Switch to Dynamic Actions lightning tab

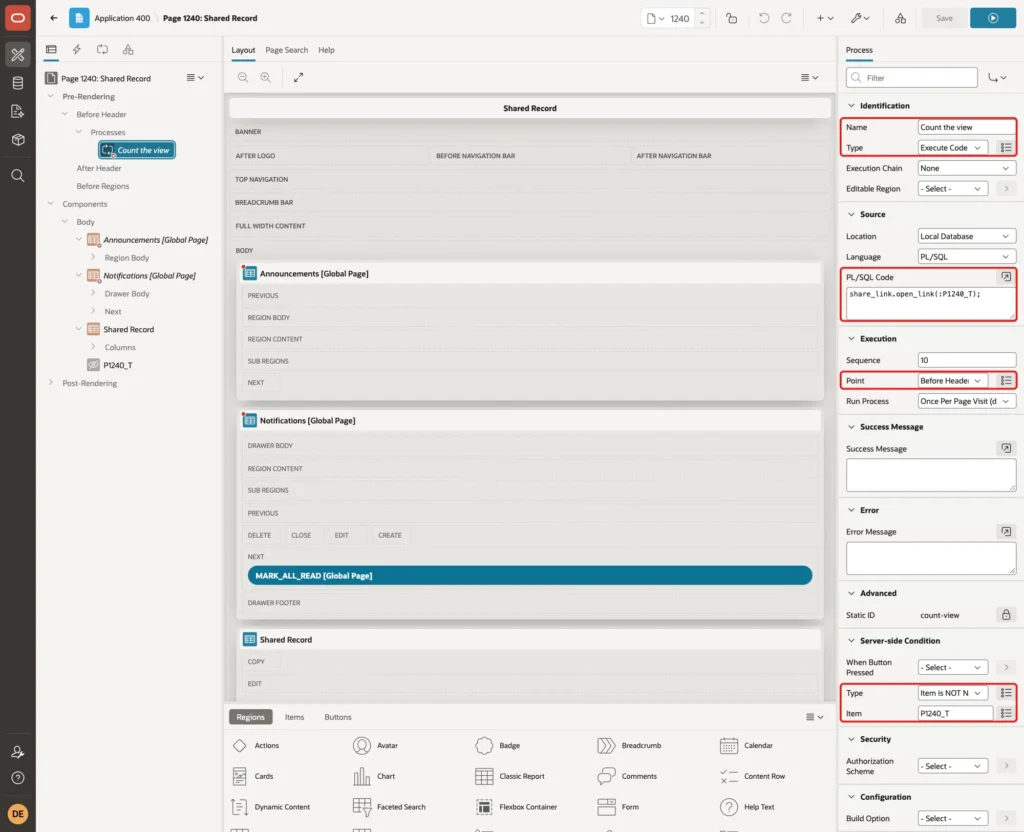click(x=76, y=50)
